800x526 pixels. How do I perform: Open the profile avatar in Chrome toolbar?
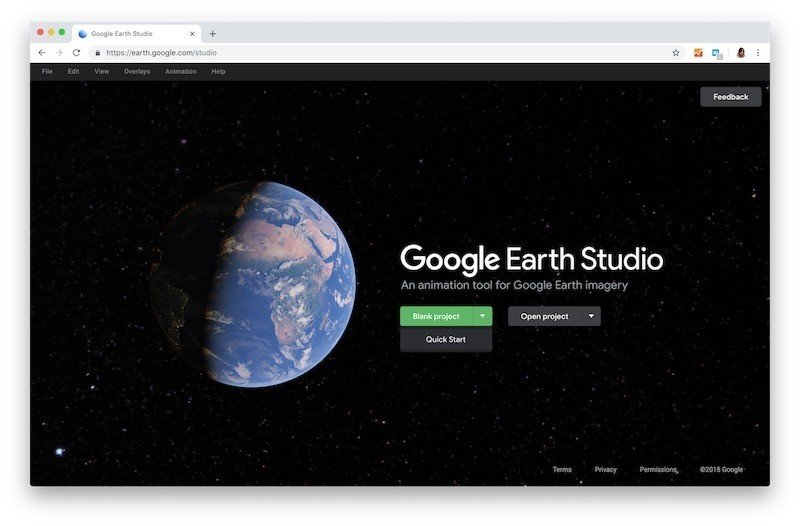(741, 53)
